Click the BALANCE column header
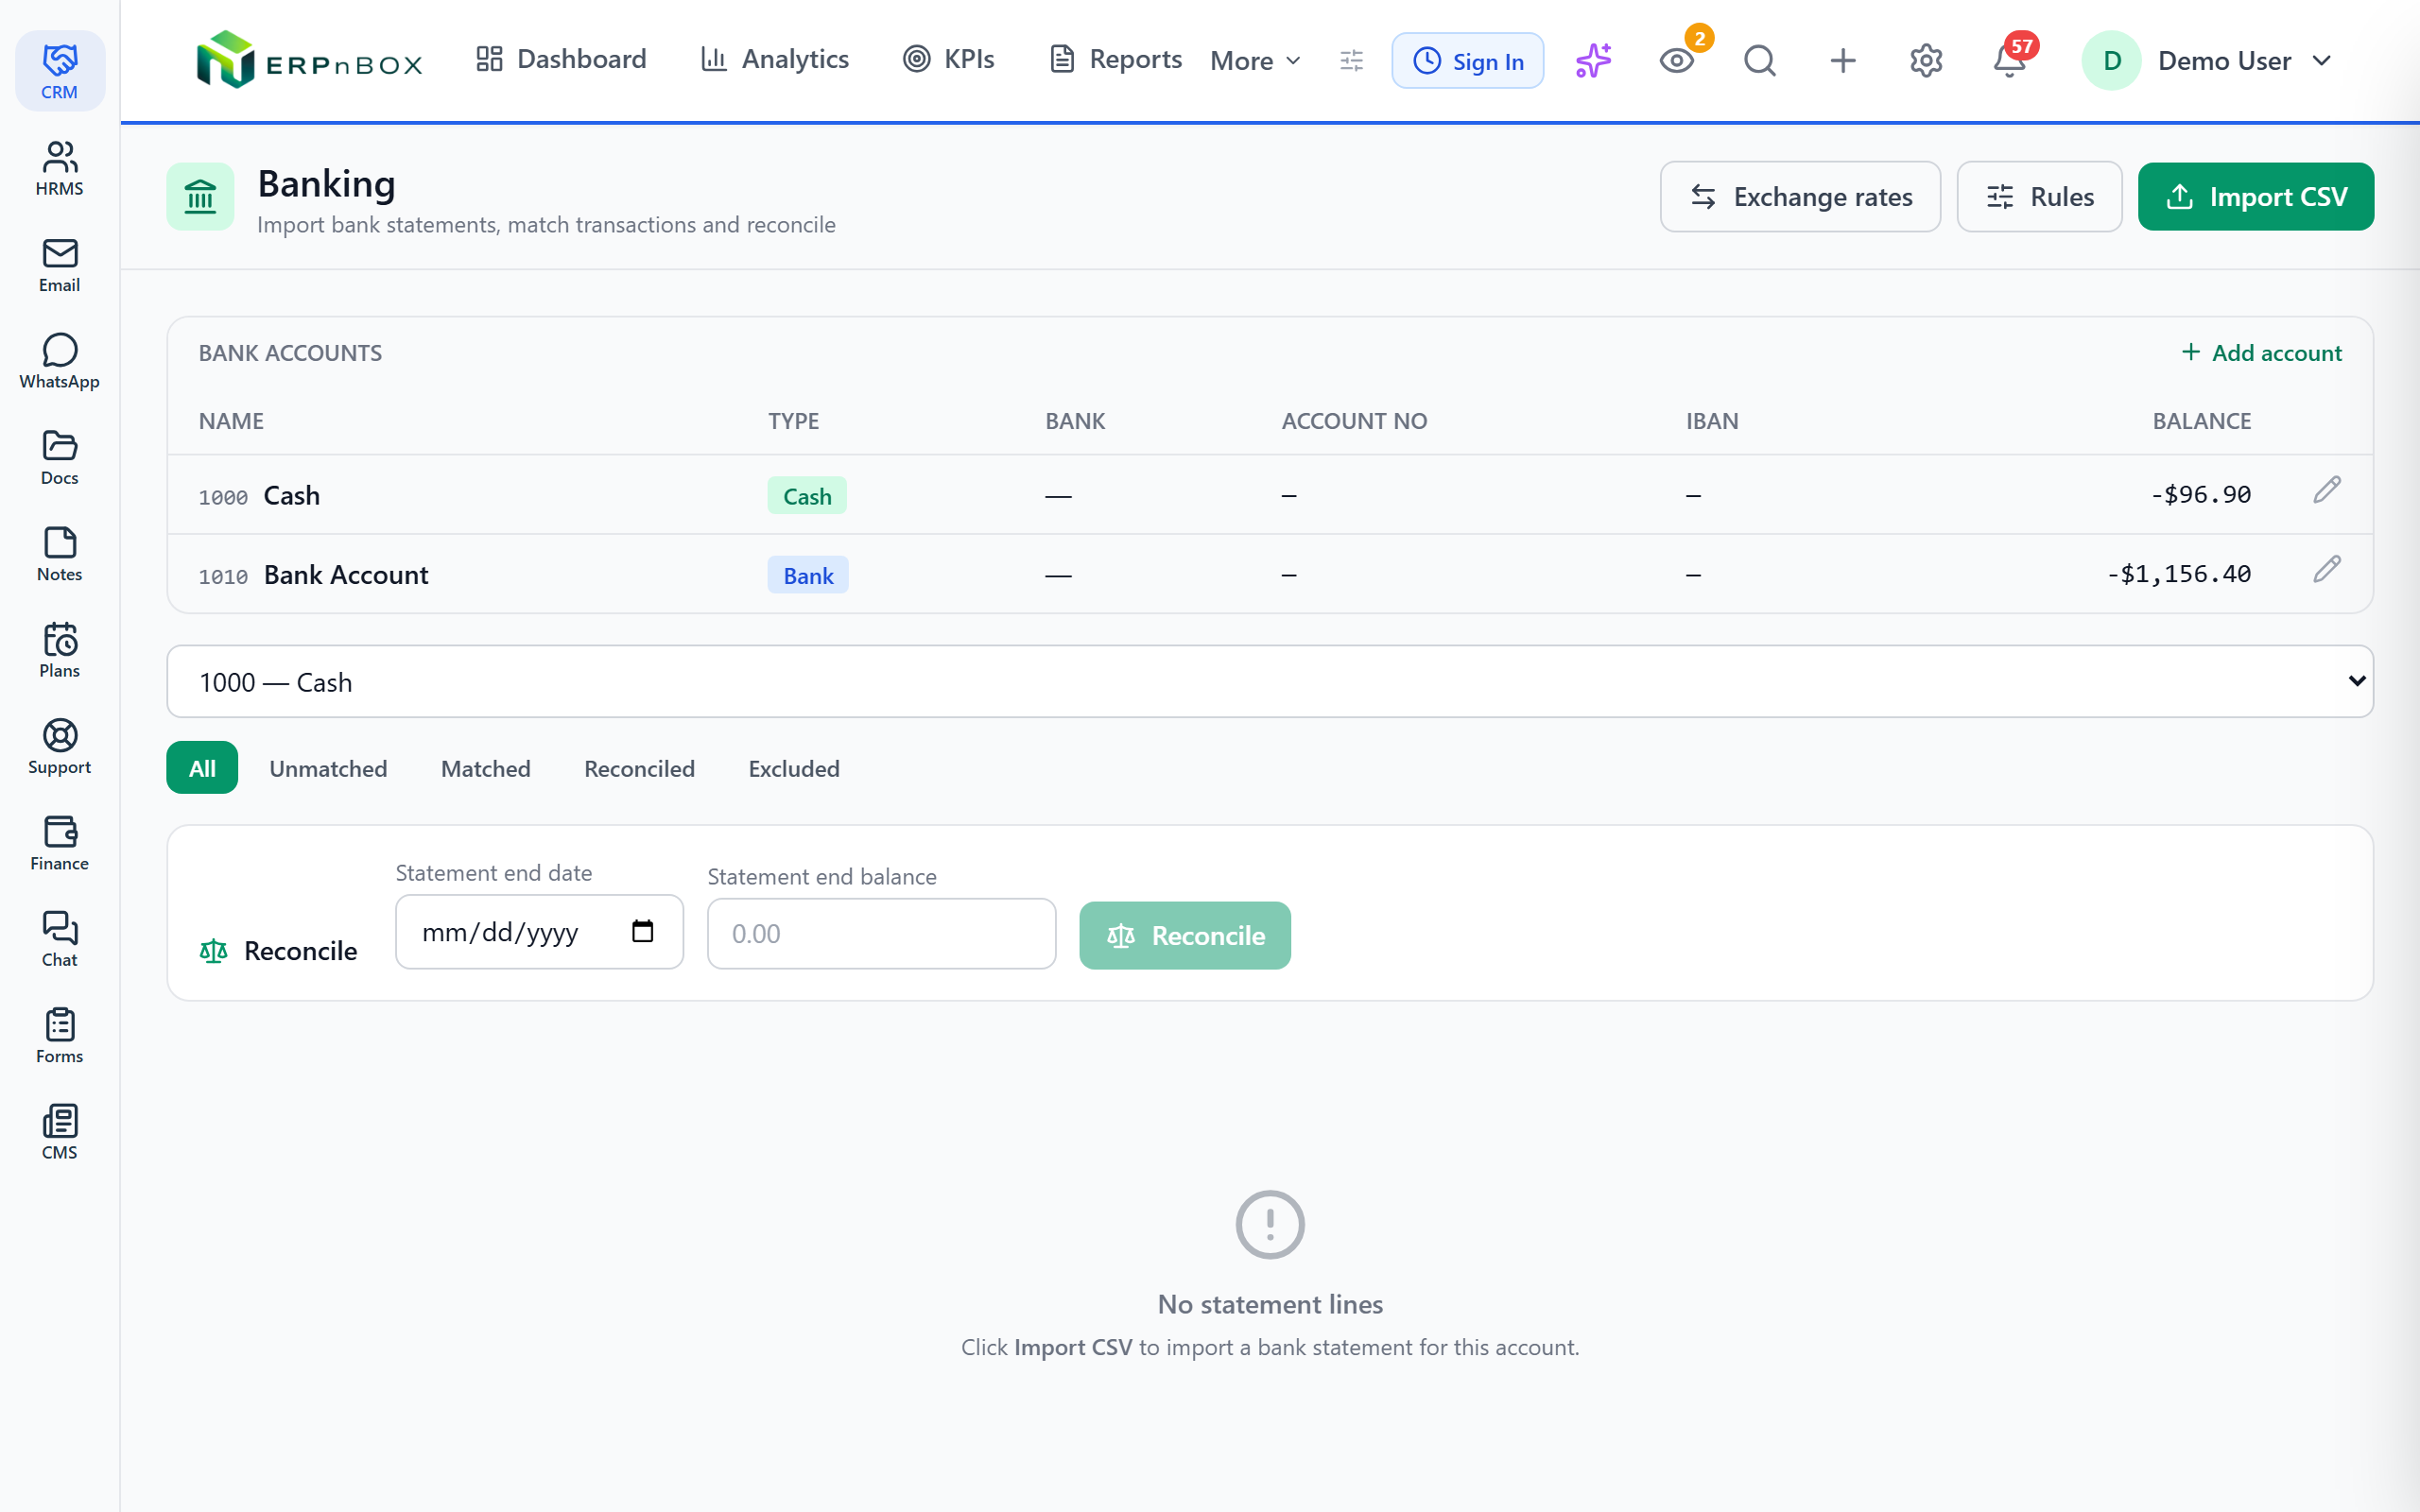 click(x=2201, y=421)
